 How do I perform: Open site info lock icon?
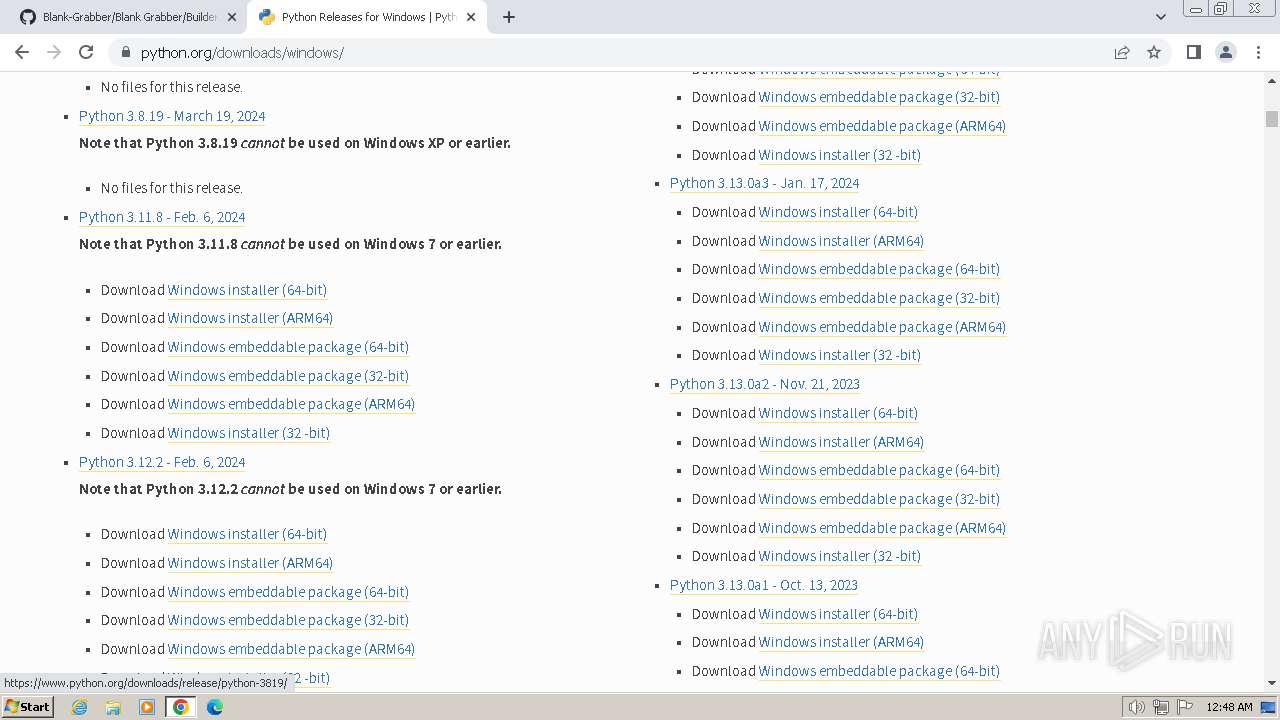click(125, 52)
